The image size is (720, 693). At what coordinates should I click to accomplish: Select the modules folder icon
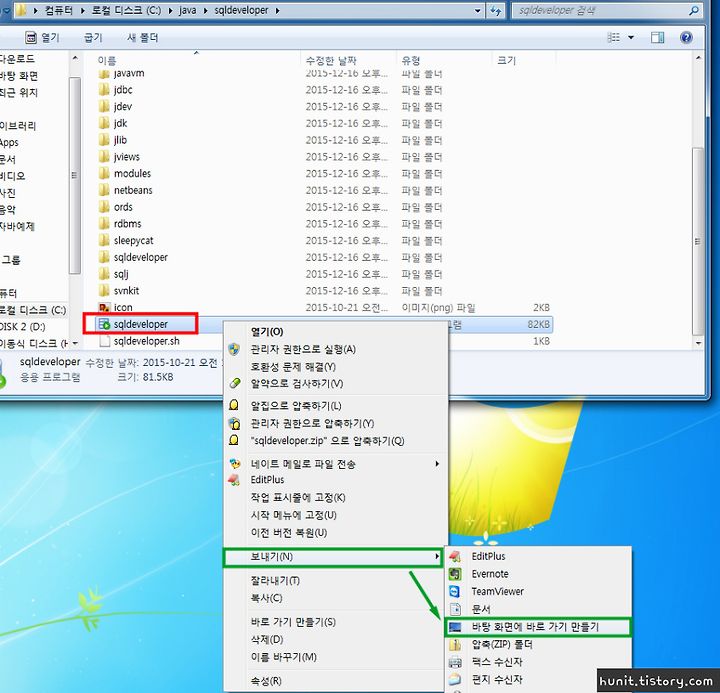coord(104,173)
